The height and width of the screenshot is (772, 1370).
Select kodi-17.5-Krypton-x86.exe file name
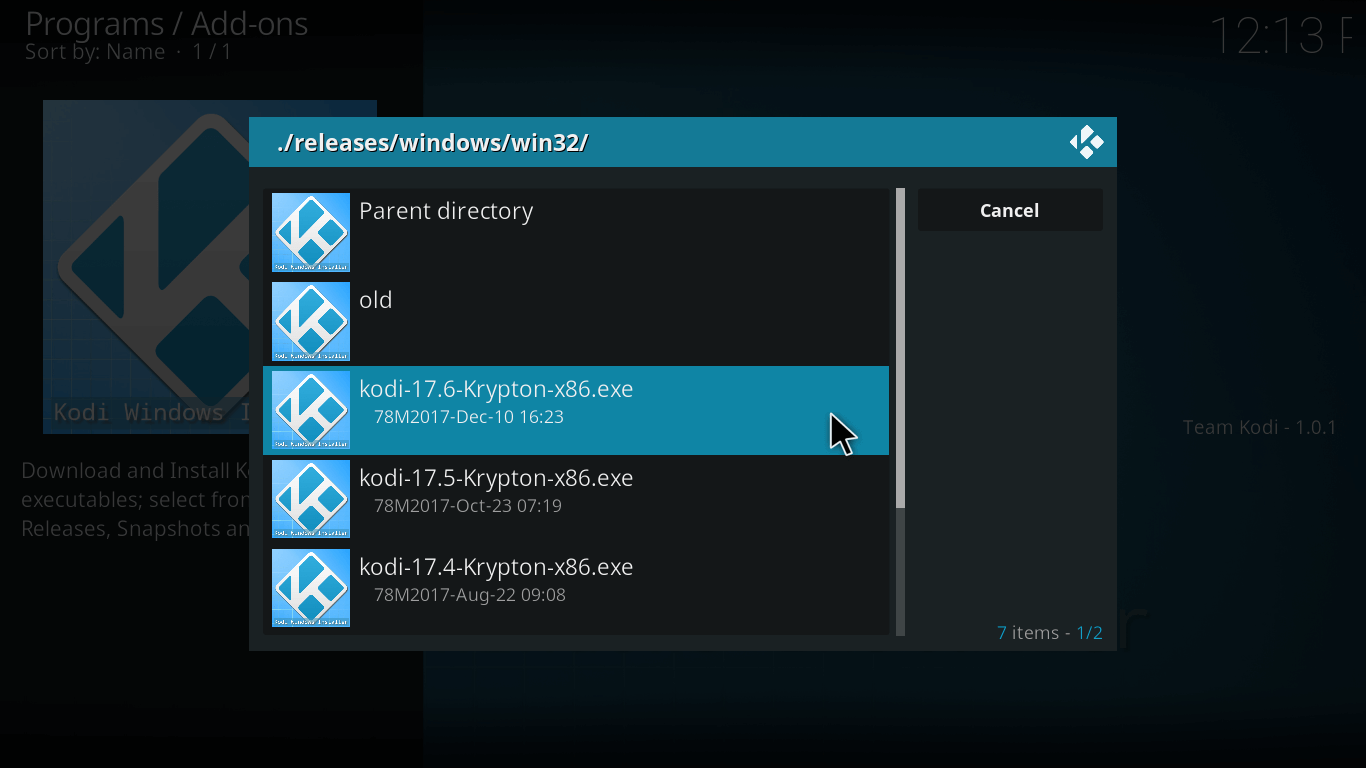click(496, 478)
